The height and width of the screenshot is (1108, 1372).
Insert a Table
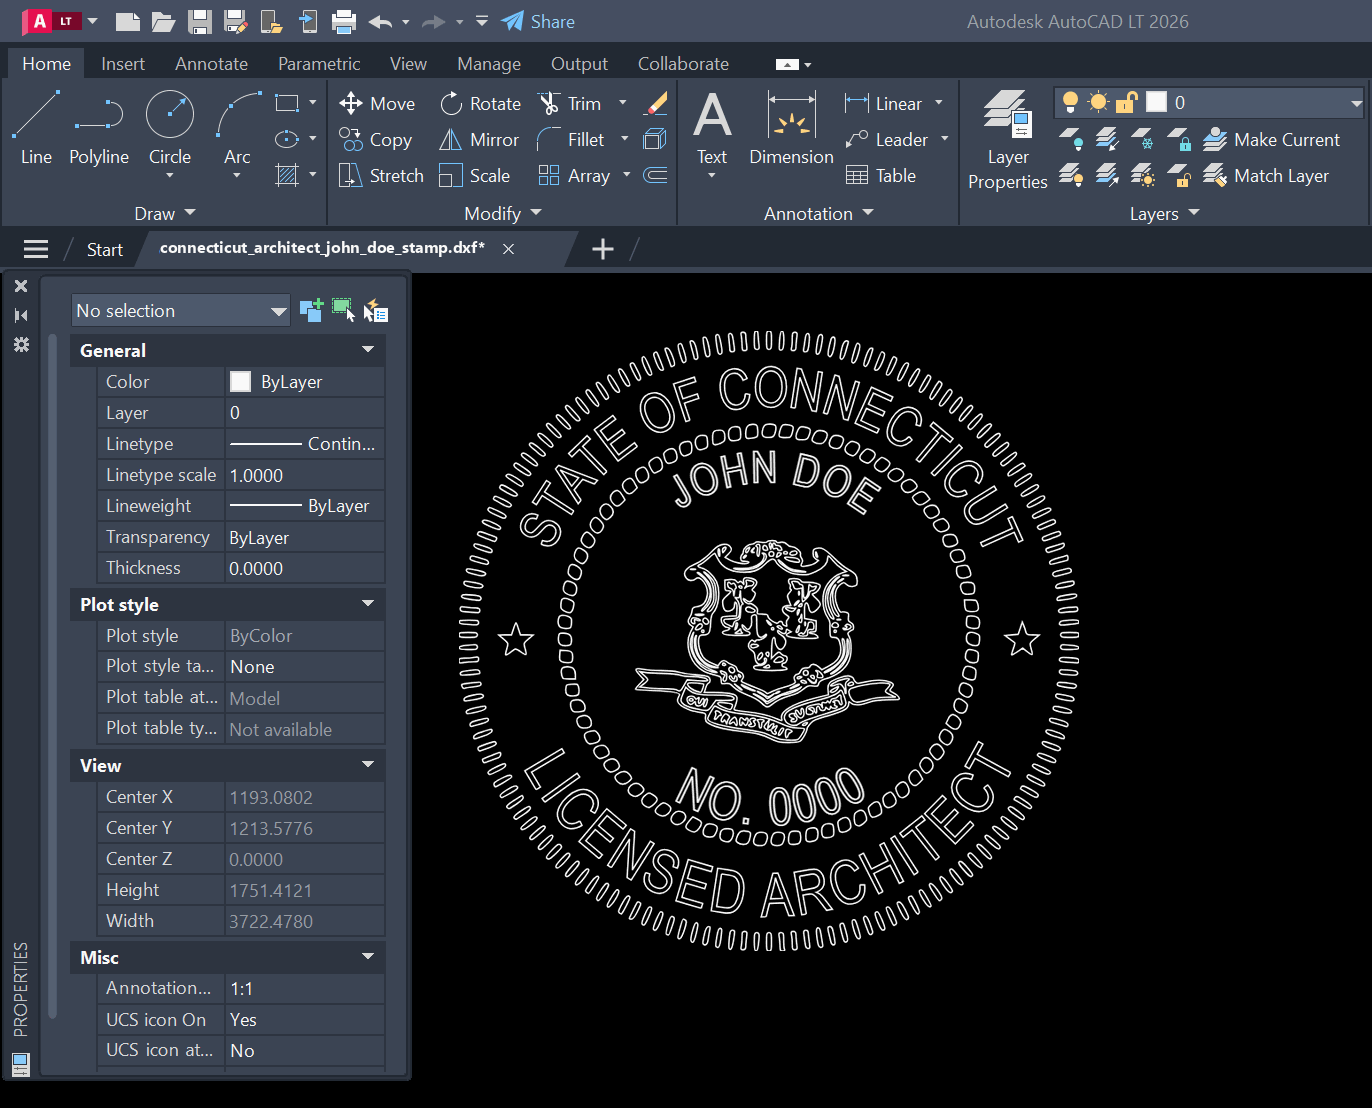[881, 175]
